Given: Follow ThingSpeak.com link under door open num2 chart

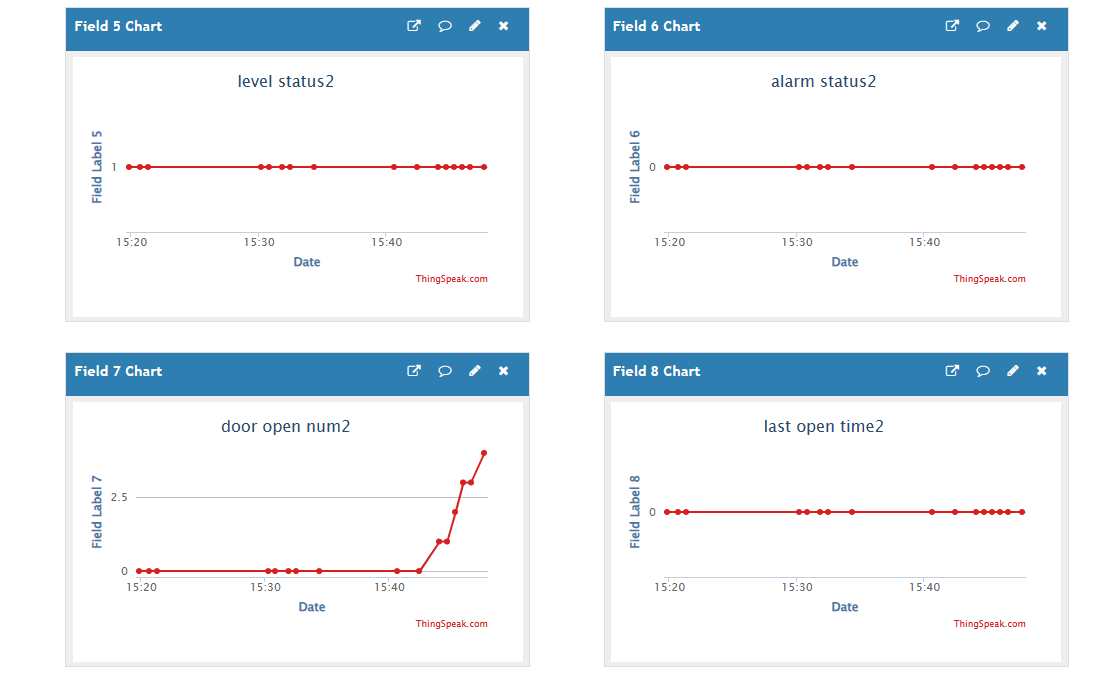Looking at the screenshot, I should [451, 624].
